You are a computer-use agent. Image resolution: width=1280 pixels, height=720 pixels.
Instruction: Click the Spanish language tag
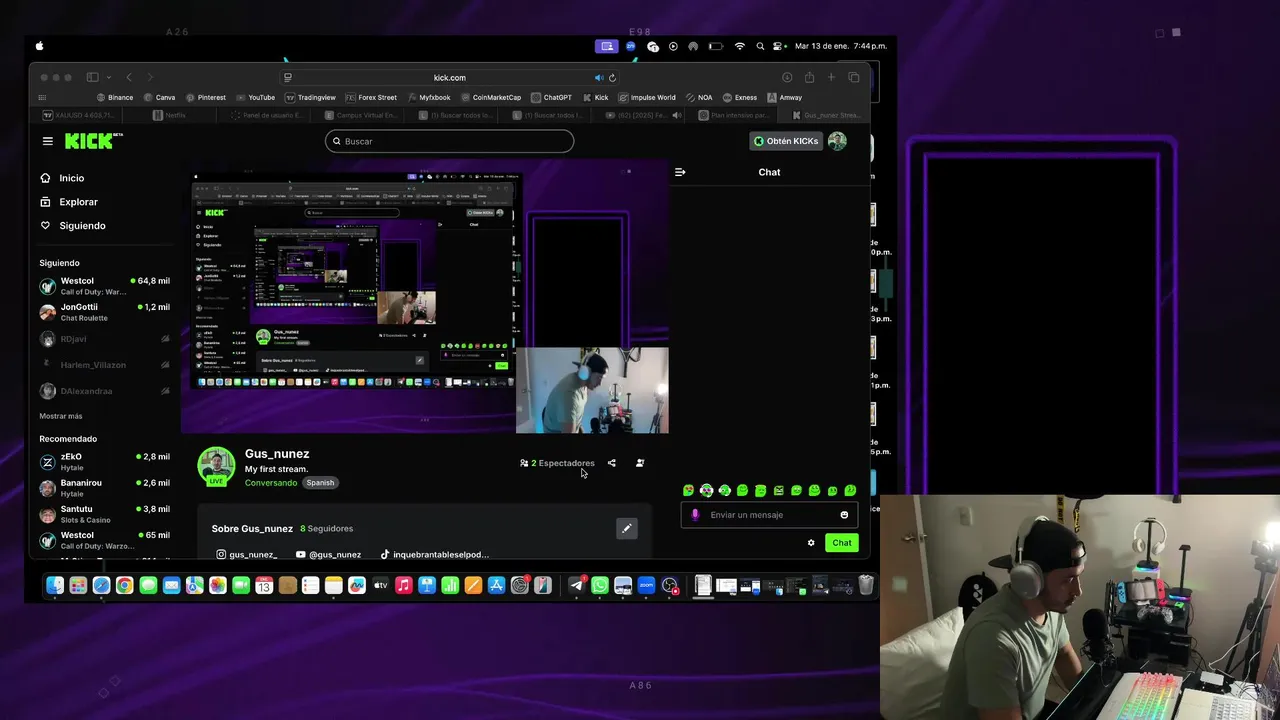(x=320, y=483)
